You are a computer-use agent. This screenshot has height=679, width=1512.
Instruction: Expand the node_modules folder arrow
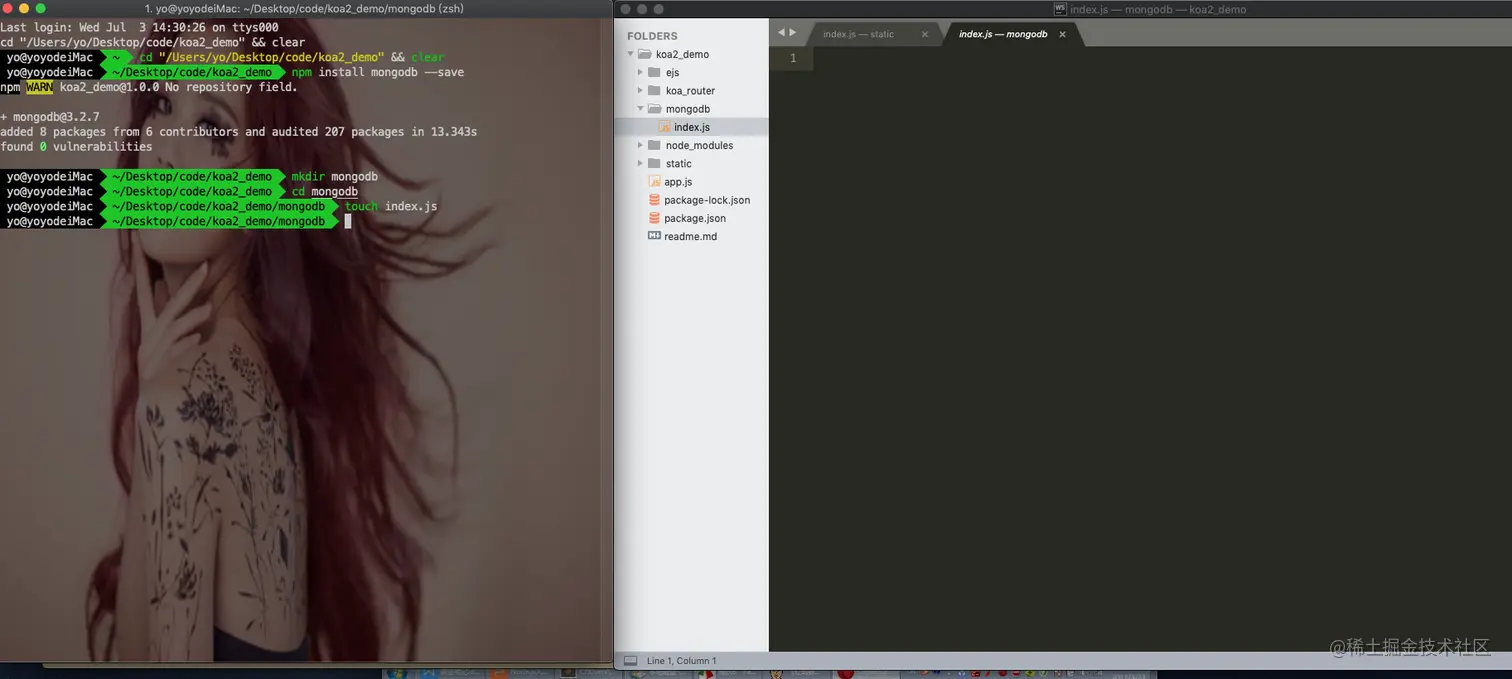(640, 145)
